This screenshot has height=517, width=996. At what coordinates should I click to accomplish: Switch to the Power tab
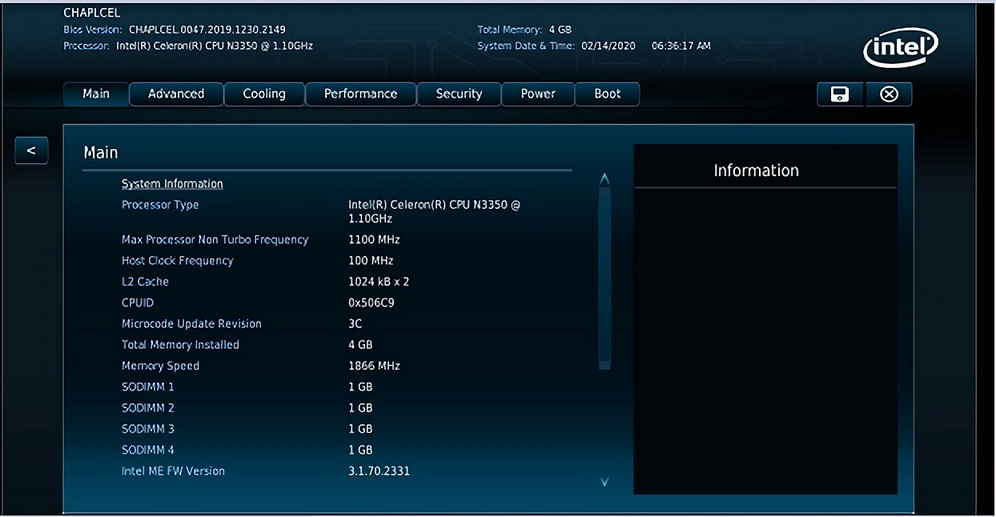538,94
